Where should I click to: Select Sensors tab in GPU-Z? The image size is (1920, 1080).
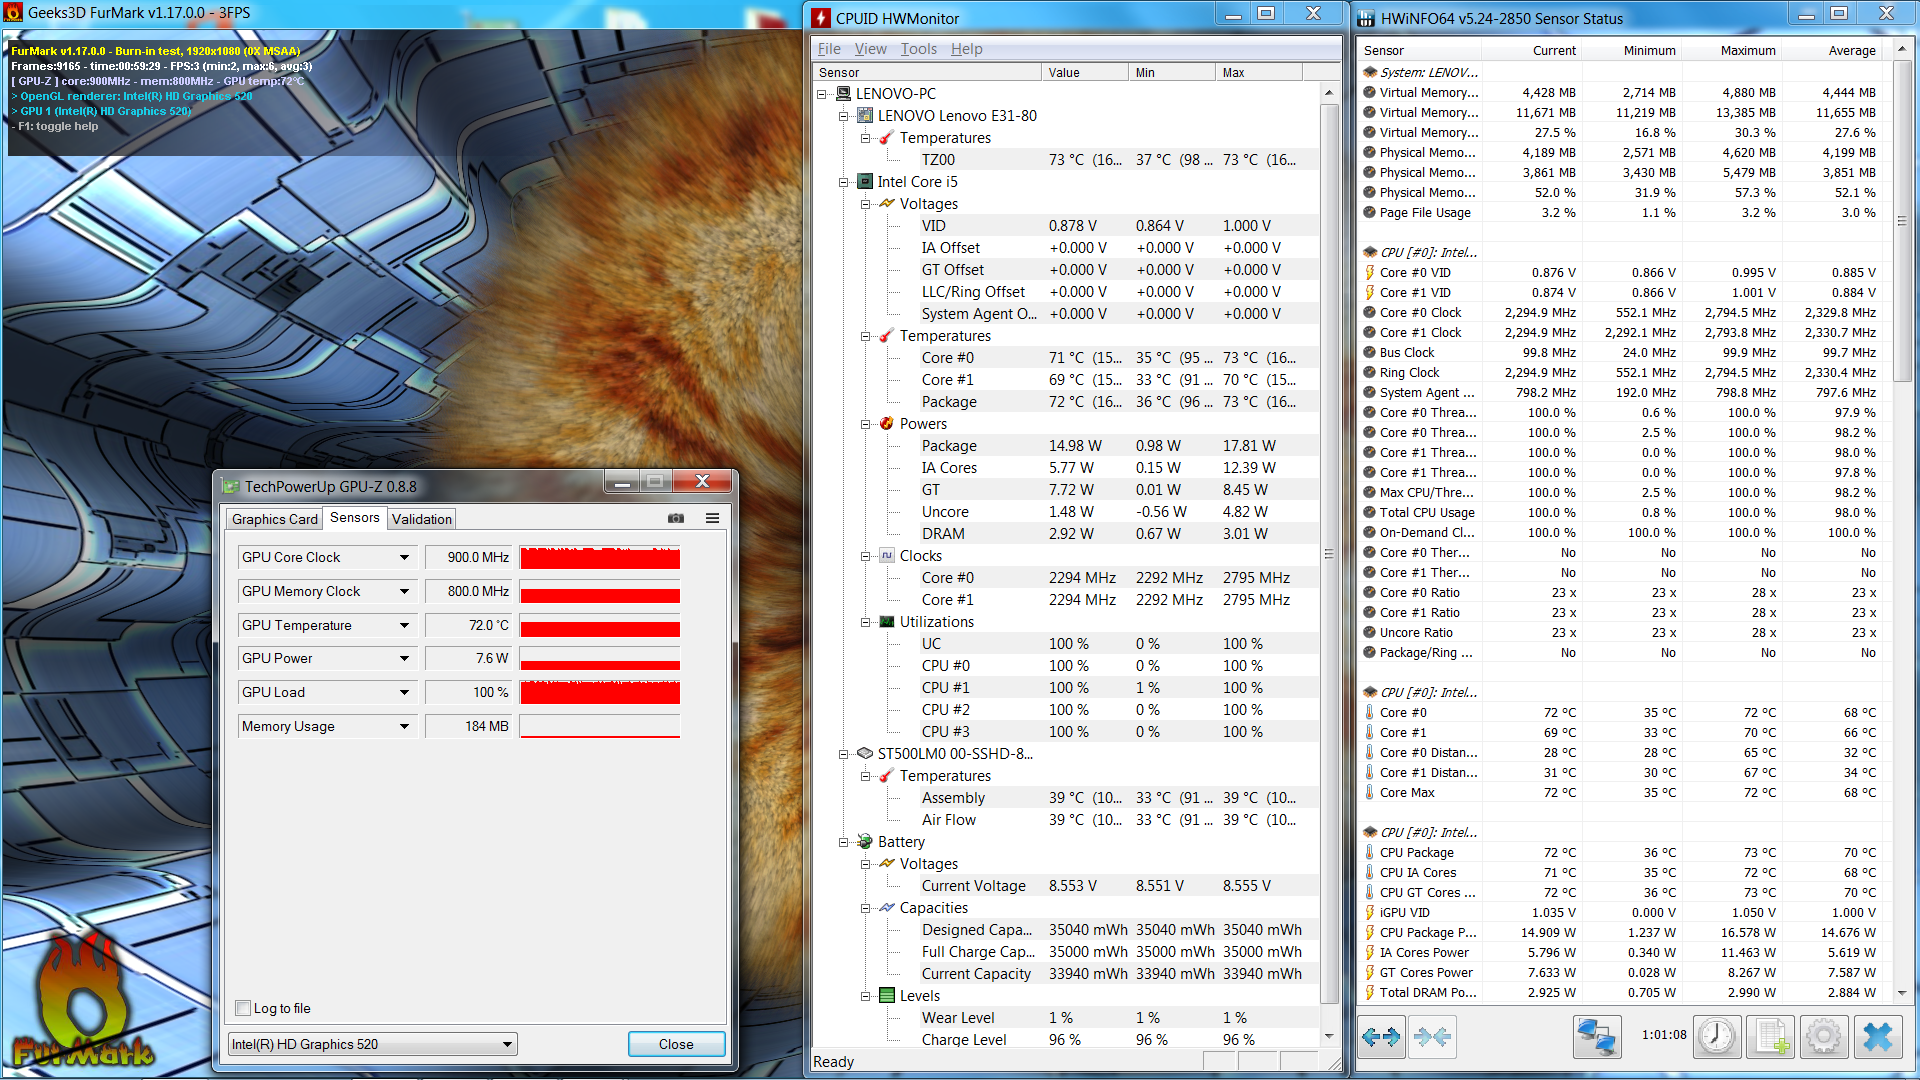[355, 518]
